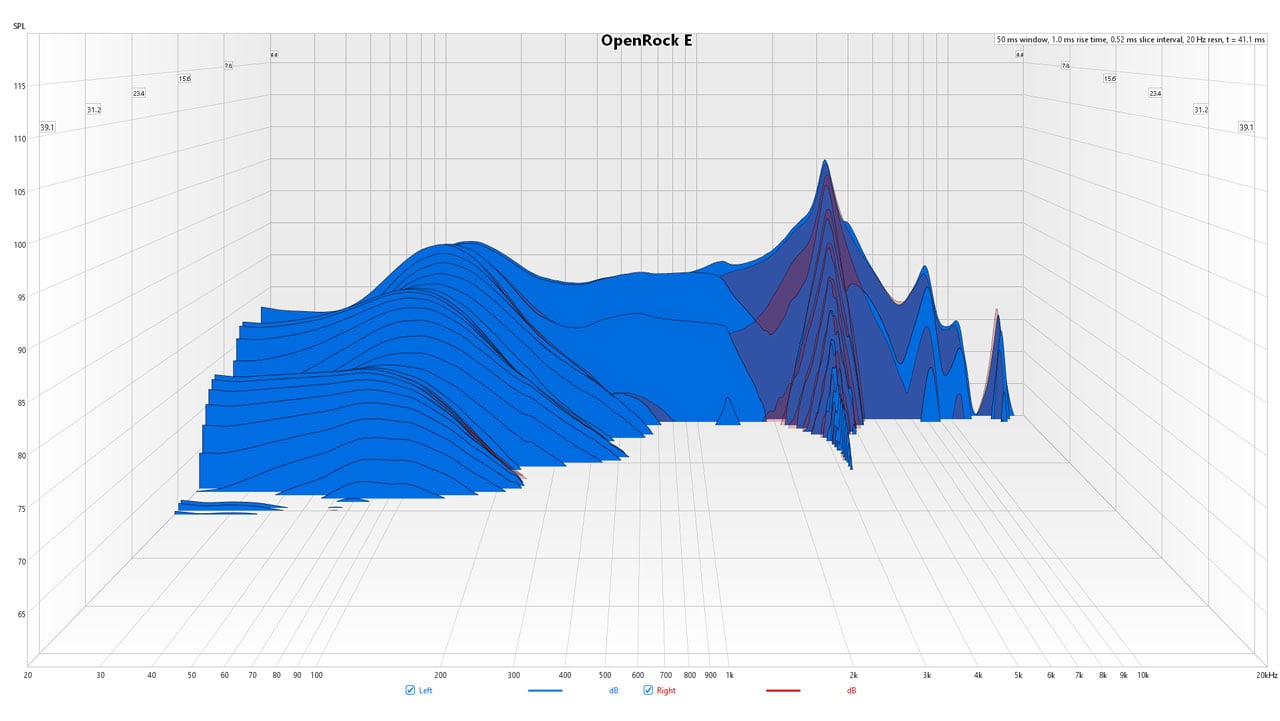The image size is (1280, 721).
Task: Click the waterfall settings info text box
Action: 1129,40
